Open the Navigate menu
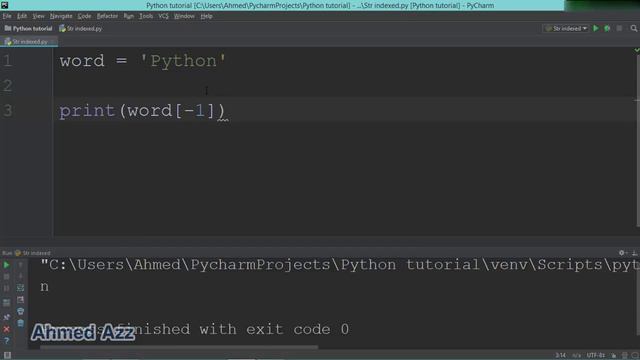640x360 pixels. pyautogui.click(x=61, y=16)
